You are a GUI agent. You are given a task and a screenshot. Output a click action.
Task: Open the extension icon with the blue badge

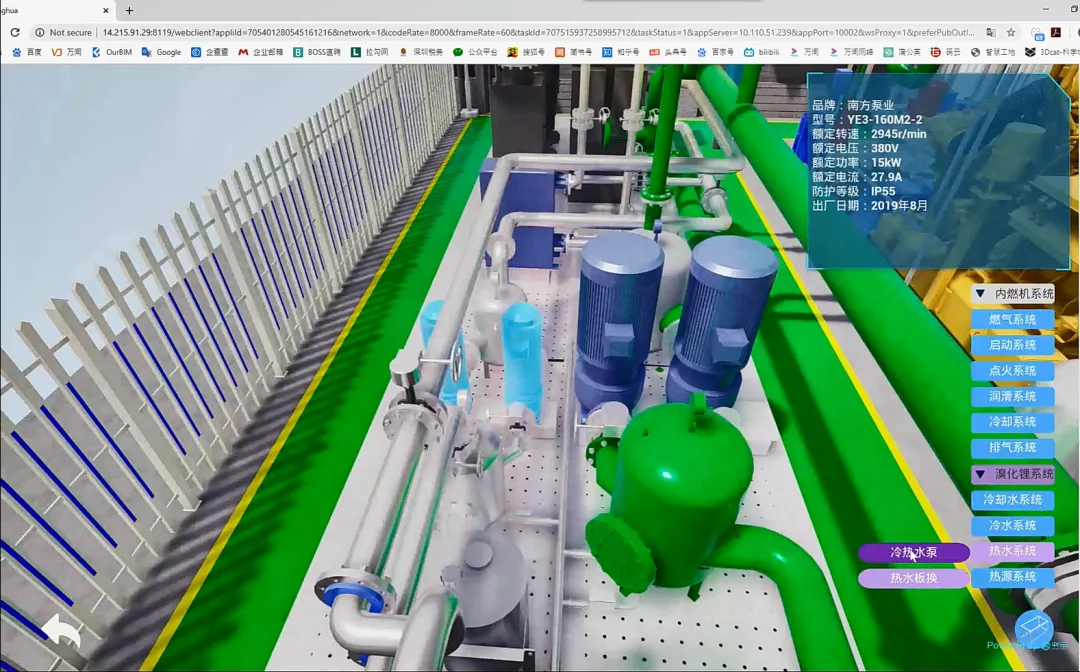tap(1037, 32)
